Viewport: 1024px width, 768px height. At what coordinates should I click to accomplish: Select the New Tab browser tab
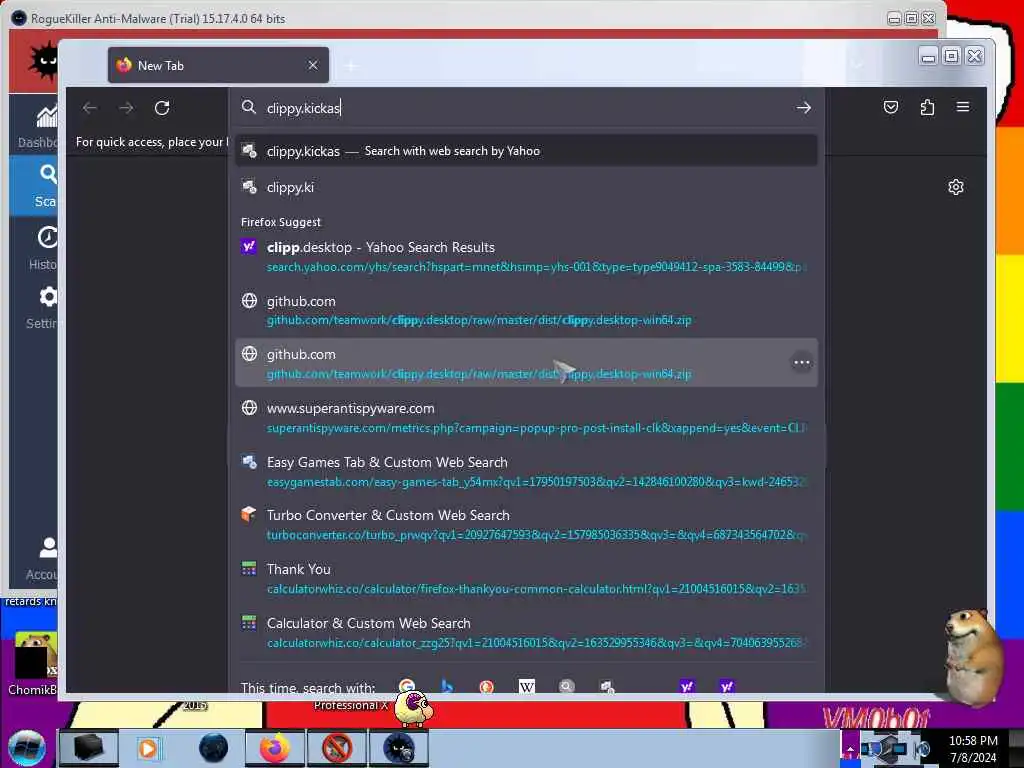218,65
